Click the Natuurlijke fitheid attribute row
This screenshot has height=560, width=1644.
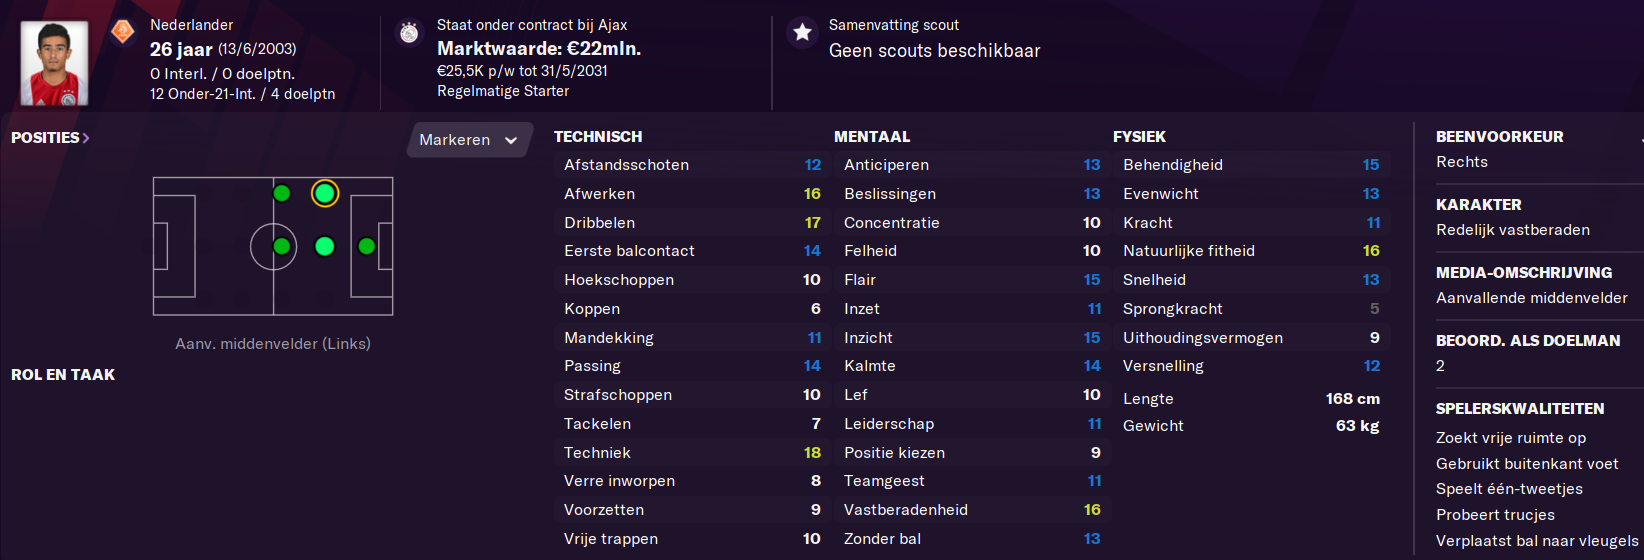(x=1251, y=251)
